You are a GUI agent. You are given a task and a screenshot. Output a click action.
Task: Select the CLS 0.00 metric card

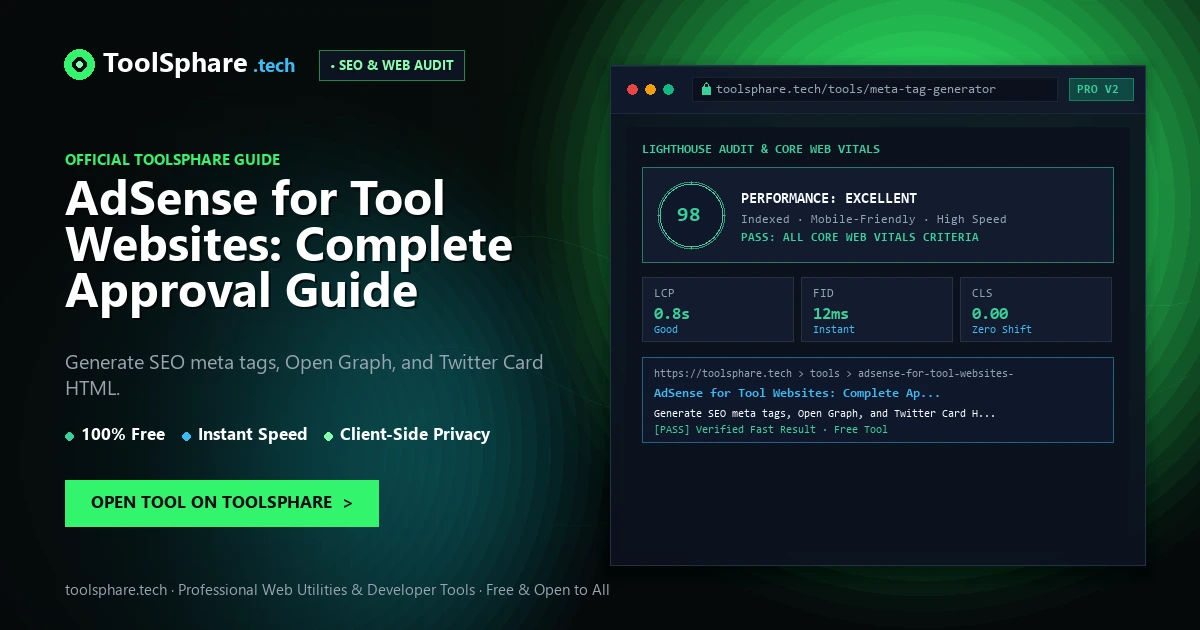tap(1036, 309)
